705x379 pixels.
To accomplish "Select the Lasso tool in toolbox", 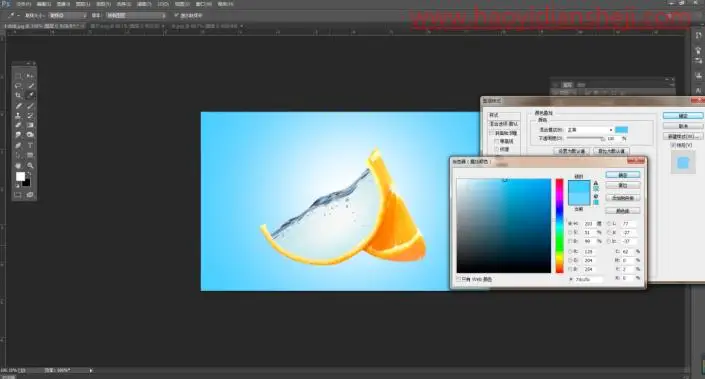I will [18, 85].
